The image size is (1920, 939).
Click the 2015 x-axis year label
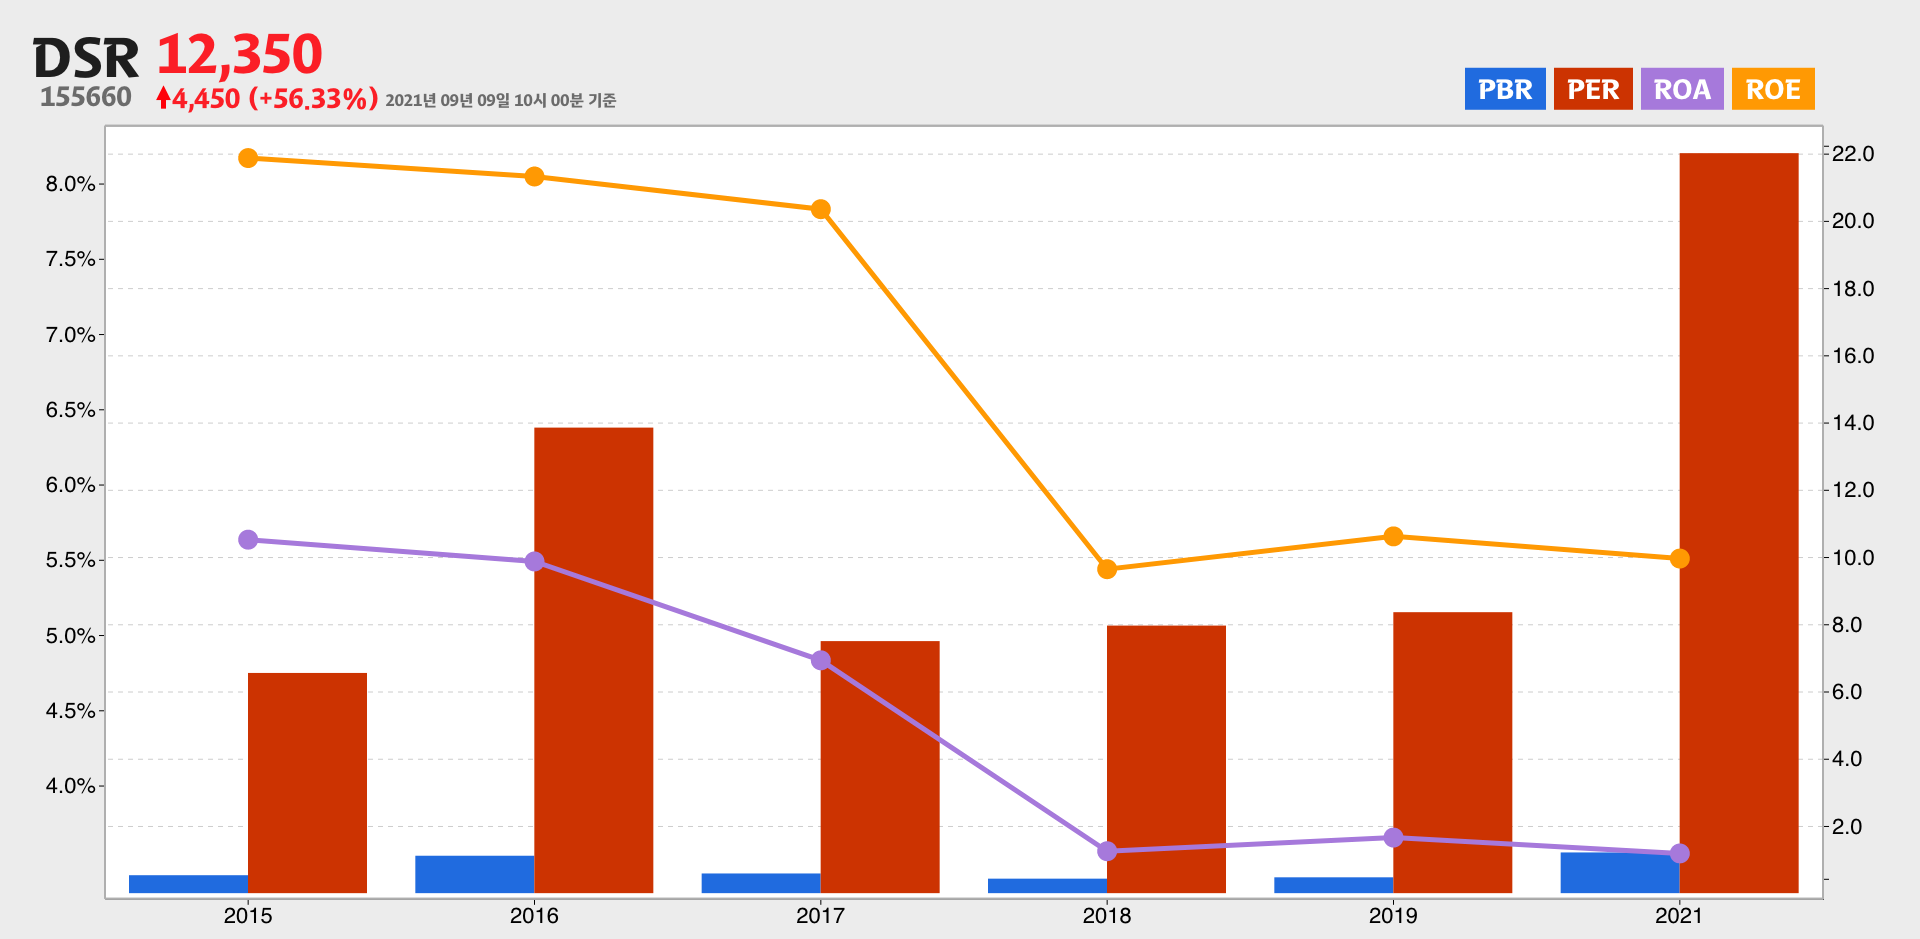click(x=248, y=915)
